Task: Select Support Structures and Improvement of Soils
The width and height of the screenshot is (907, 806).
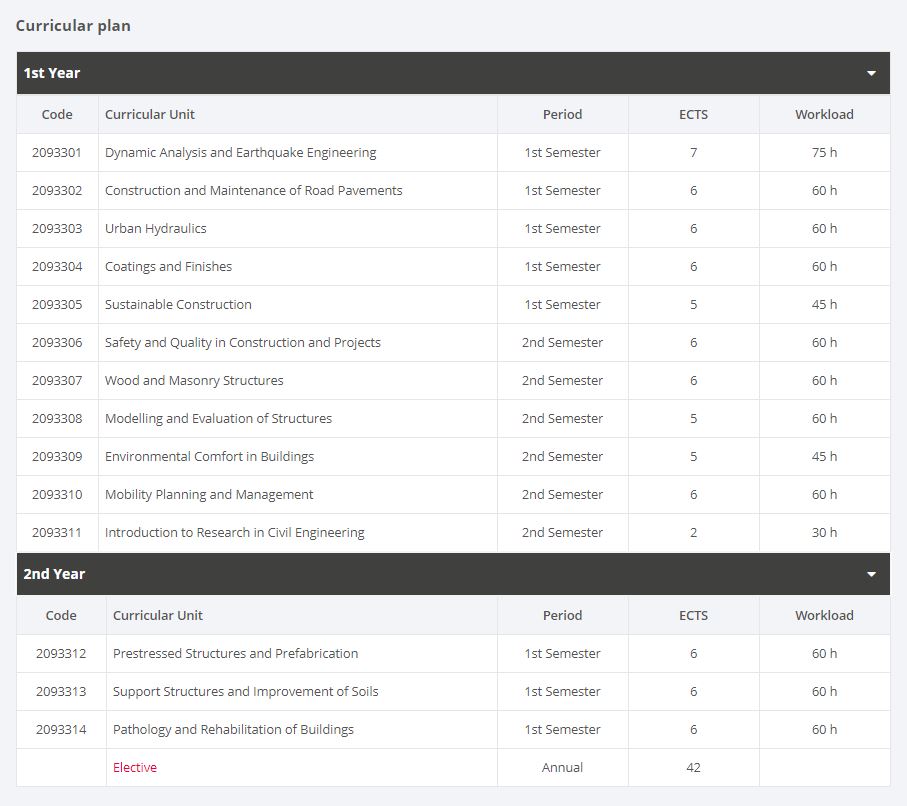Action: pyautogui.click(x=245, y=691)
